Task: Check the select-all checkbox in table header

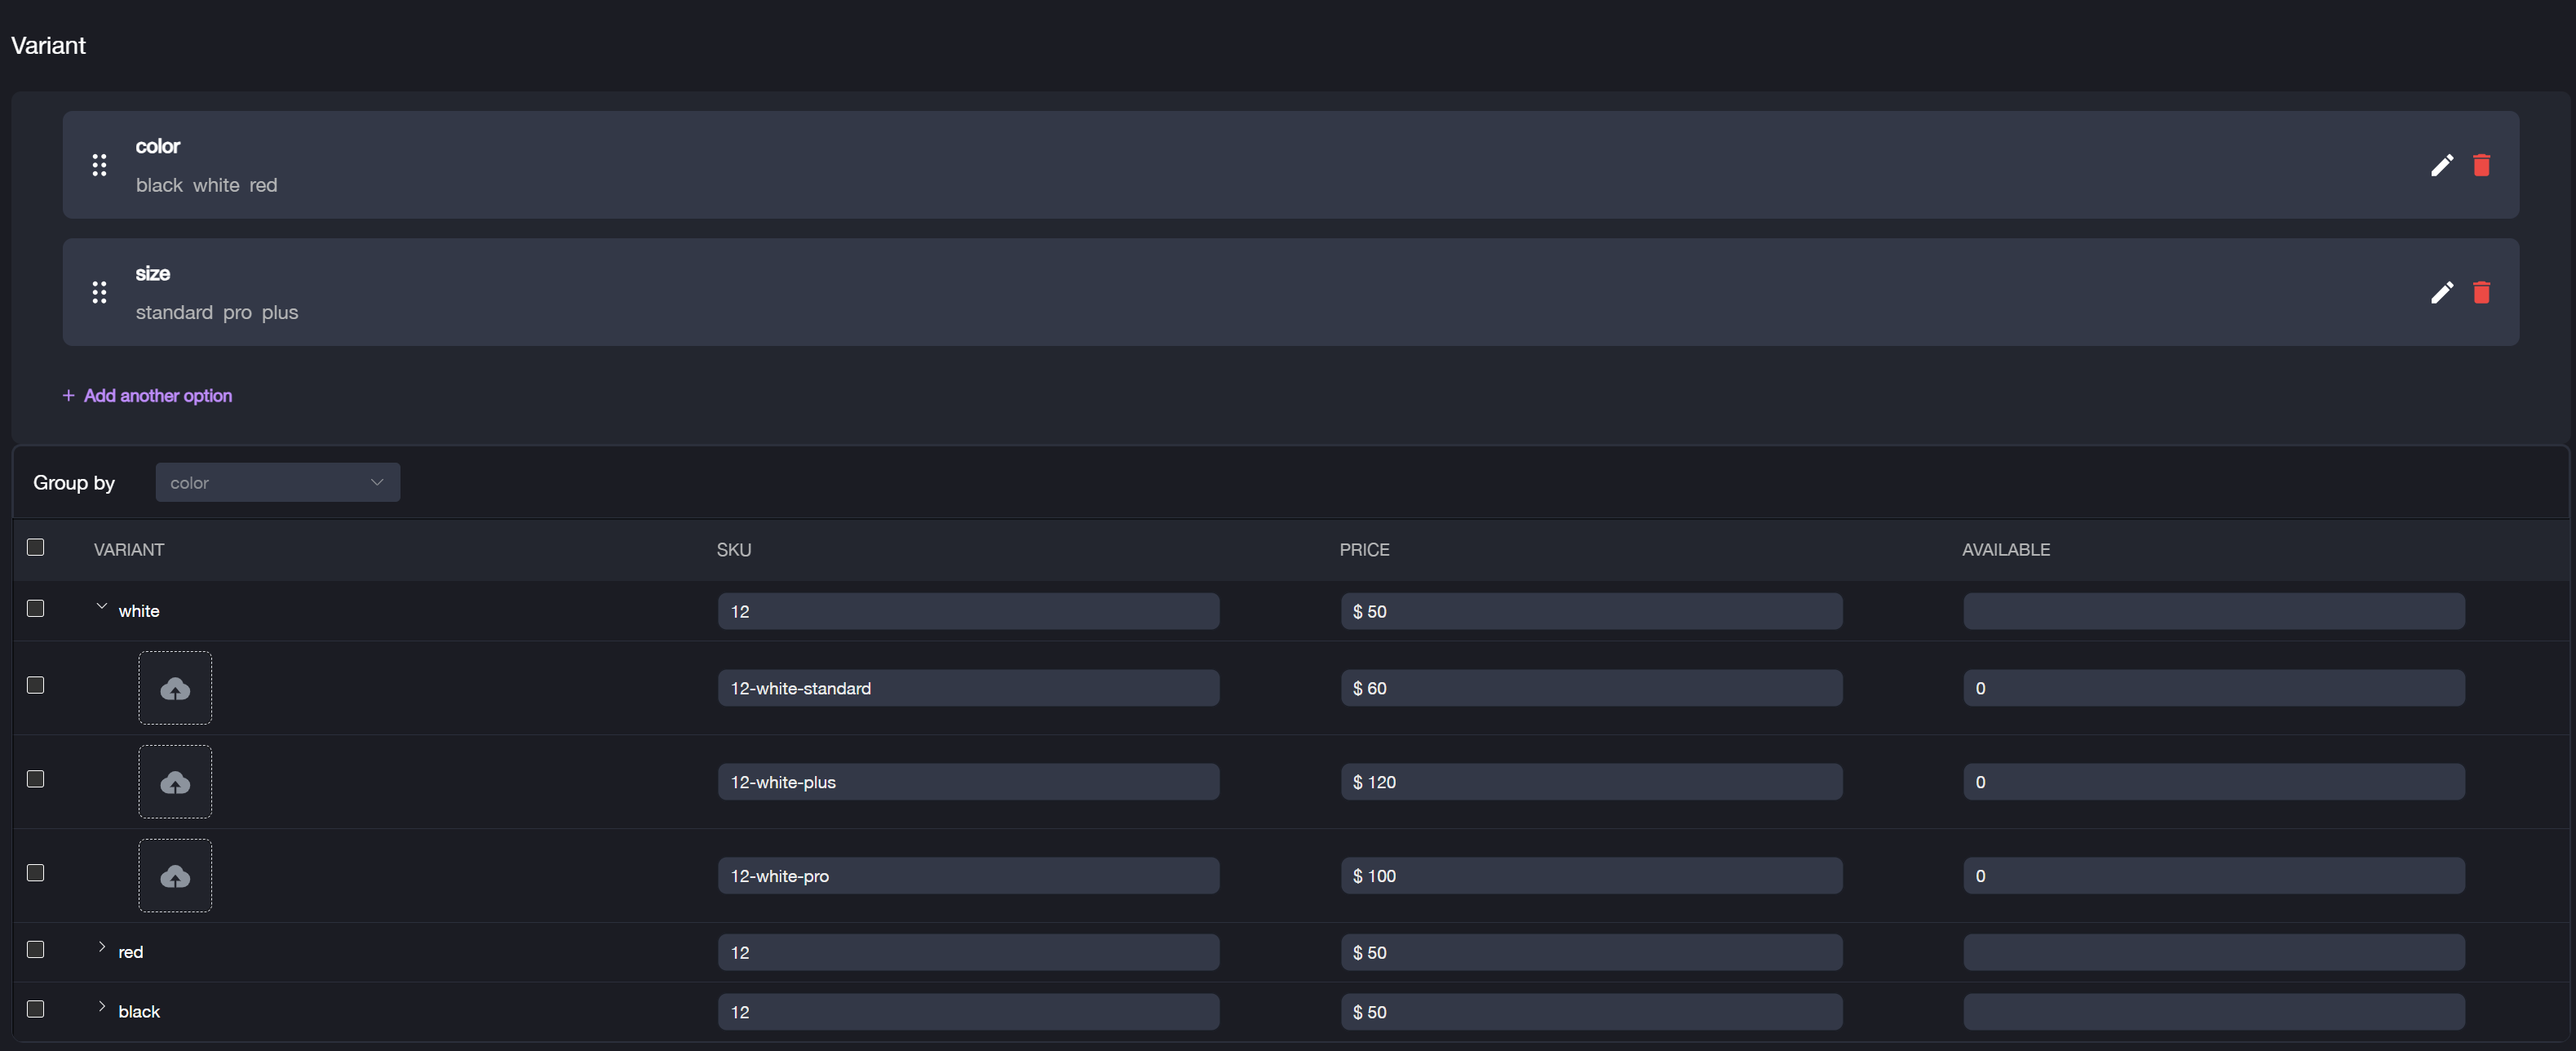Action: [36, 547]
